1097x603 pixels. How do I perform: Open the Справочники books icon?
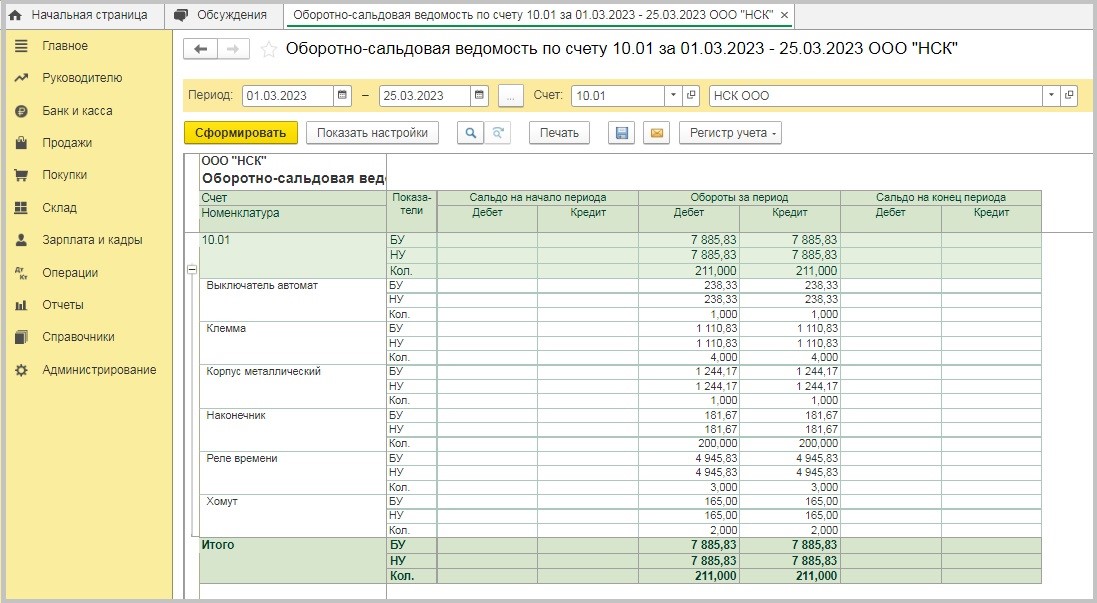(21, 337)
